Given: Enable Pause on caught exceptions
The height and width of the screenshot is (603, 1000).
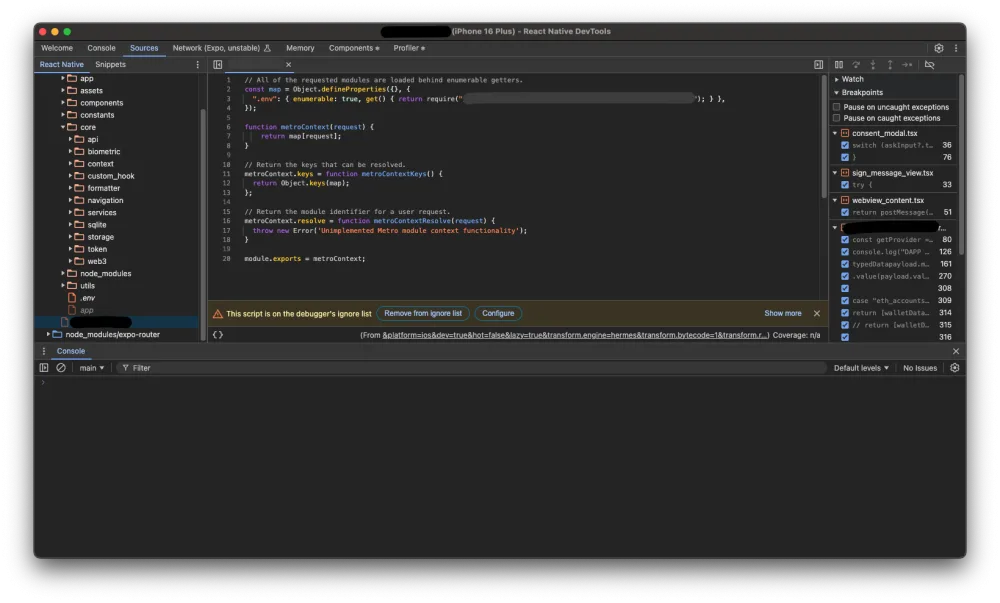Looking at the screenshot, I should [837, 118].
